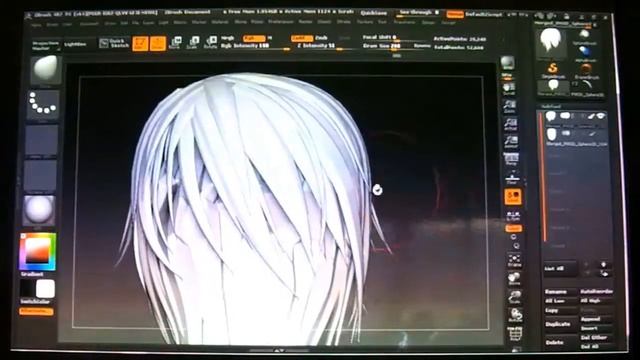Toggle L.Sym local symmetry
640x360 pixels.
(513, 216)
